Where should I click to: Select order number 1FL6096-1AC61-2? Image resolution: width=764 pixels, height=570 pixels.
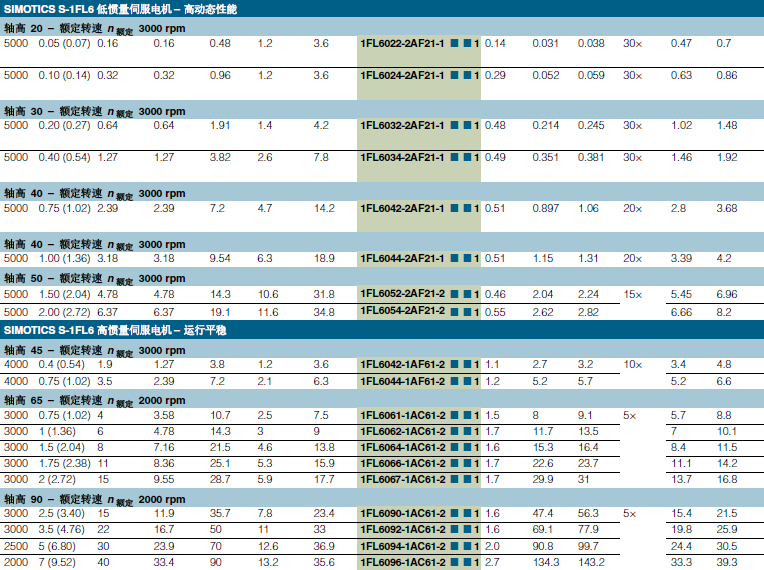[x=403, y=562]
